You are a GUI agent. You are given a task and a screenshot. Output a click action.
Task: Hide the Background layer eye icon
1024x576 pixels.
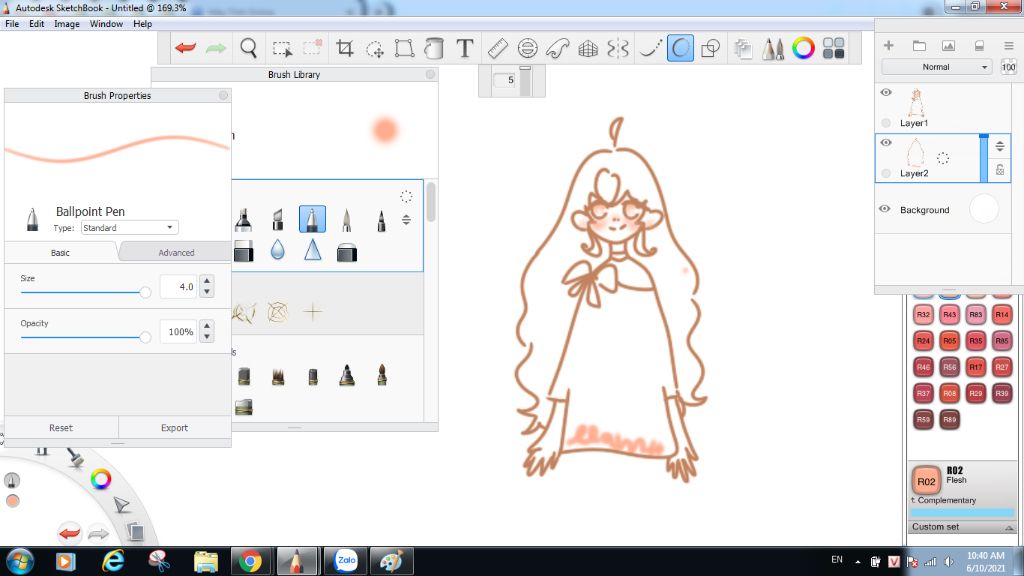coord(884,209)
